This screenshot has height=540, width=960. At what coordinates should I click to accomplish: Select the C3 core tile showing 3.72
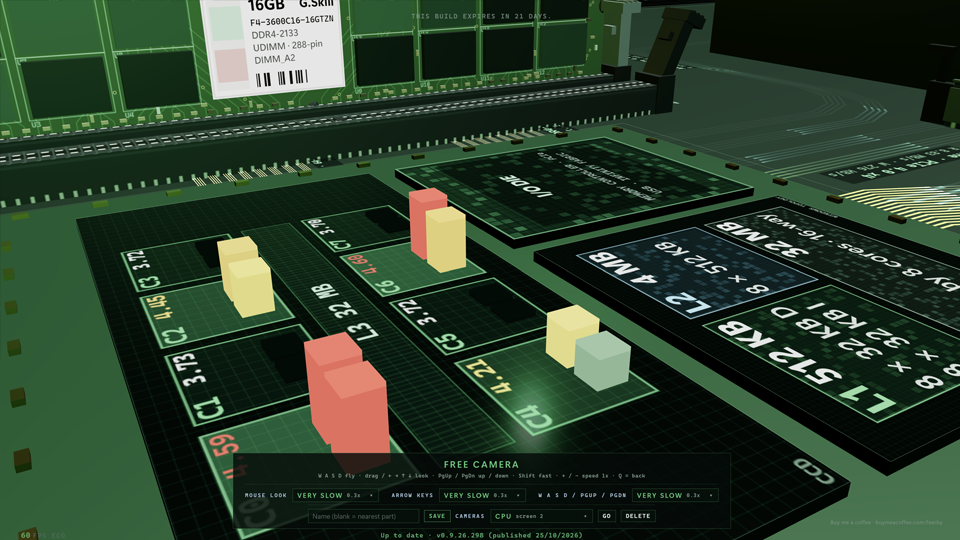click(178, 263)
